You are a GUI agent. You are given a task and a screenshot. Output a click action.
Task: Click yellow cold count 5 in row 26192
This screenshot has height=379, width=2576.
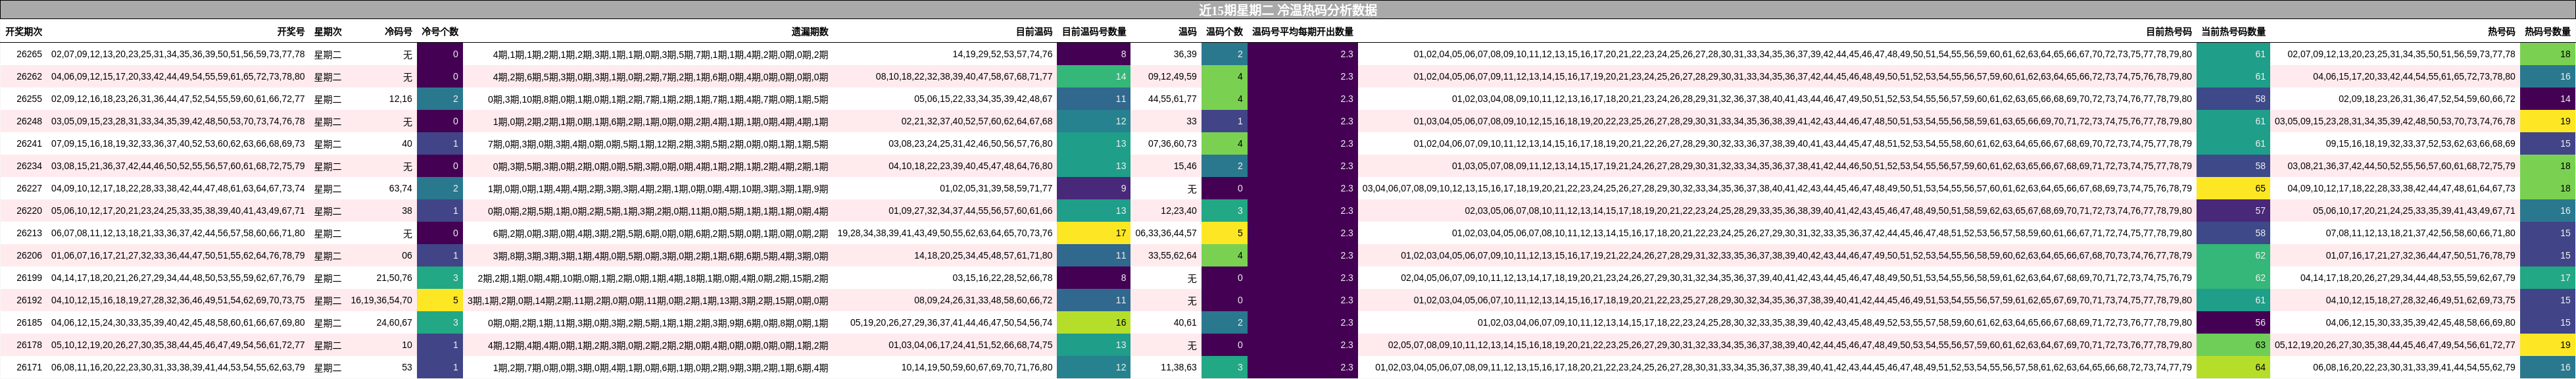(440, 300)
